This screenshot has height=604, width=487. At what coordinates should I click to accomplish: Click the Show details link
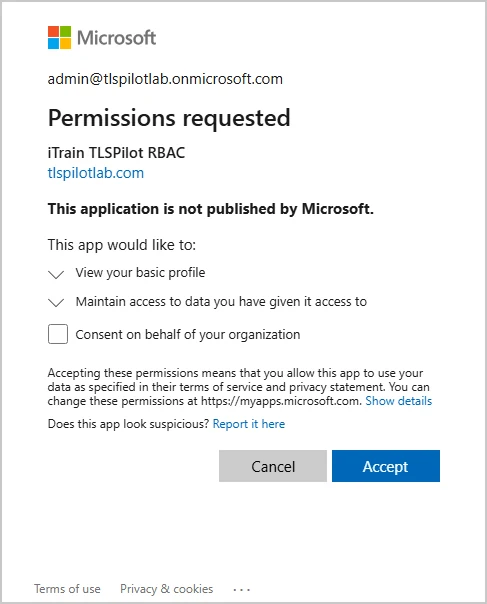tap(398, 401)
